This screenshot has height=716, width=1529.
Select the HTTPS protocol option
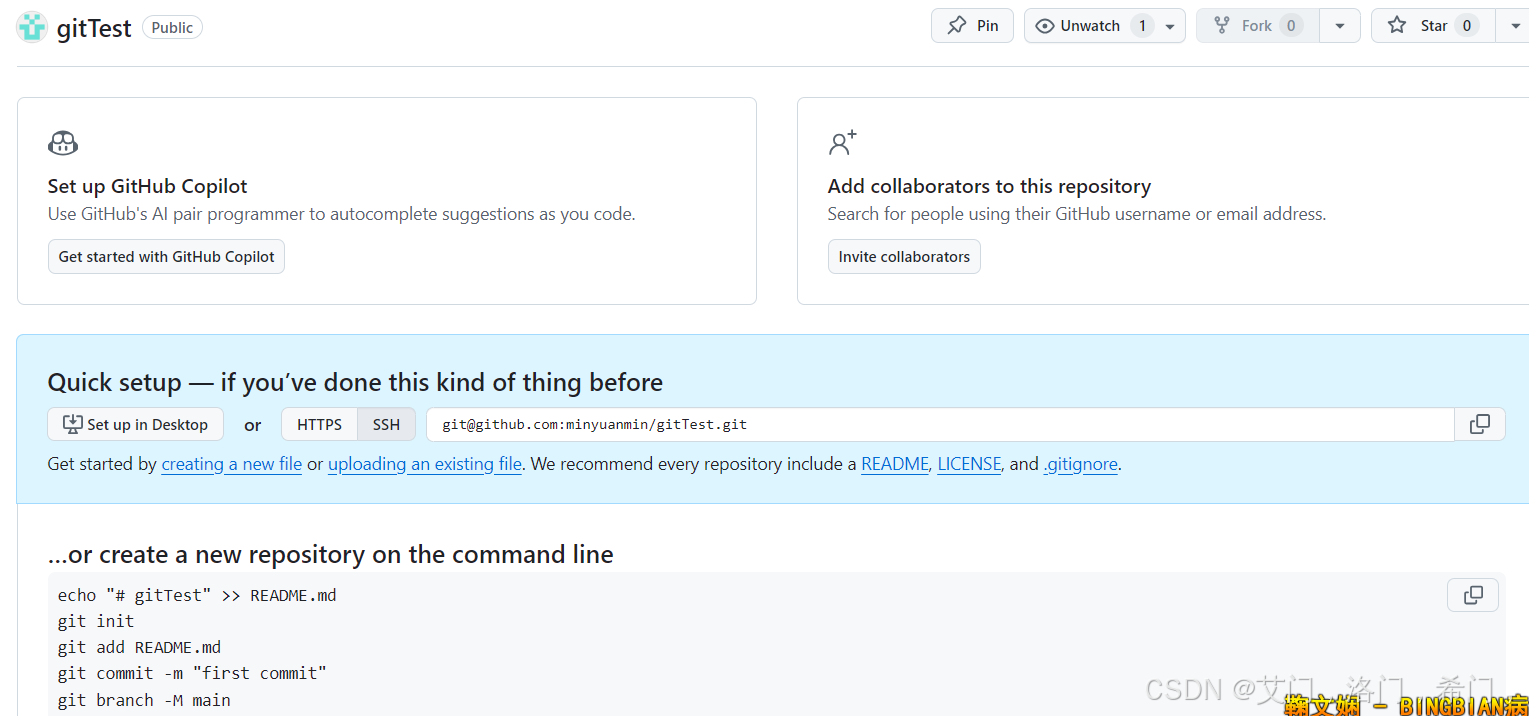[x=319, y=424]
